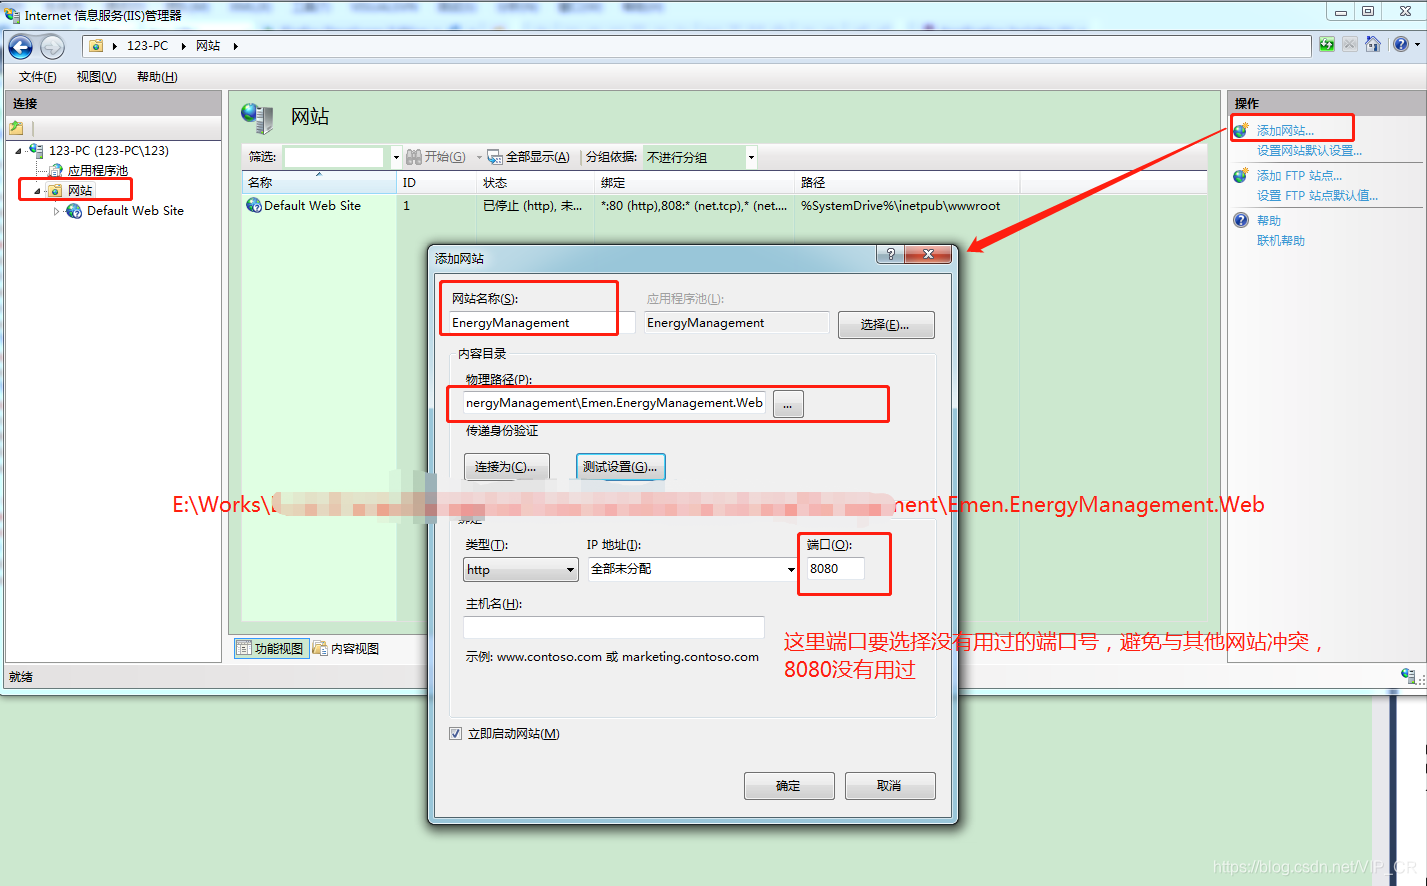The width and height of the screenshot is (1427, 886).
Task: Click the 端口 field showing 8080
Action: click(835, 568)
